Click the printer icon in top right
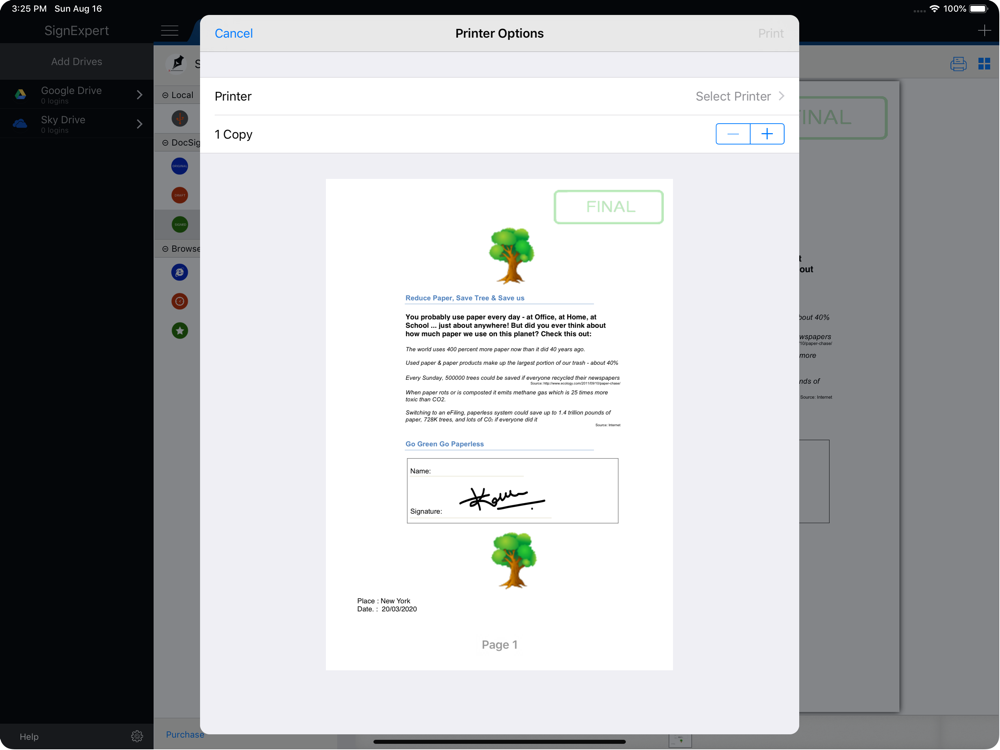The width and height of the screenshot is (1000, 750). pyautogui.click(x=958, y=64)
